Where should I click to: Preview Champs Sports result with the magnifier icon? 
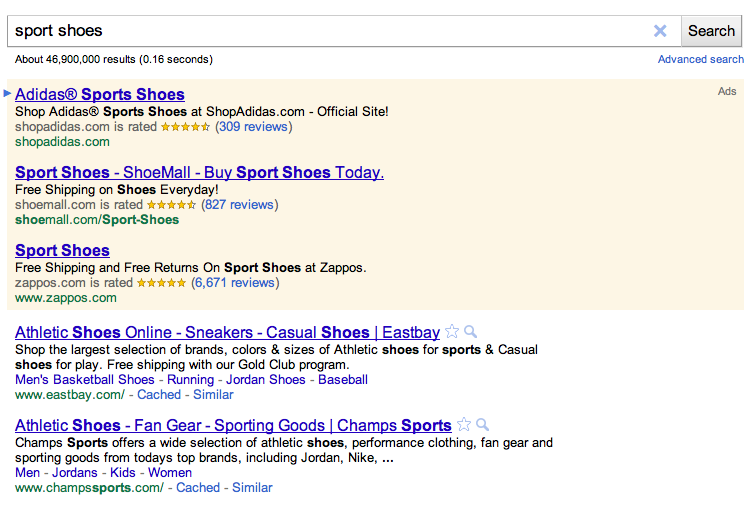pos(483,425)
